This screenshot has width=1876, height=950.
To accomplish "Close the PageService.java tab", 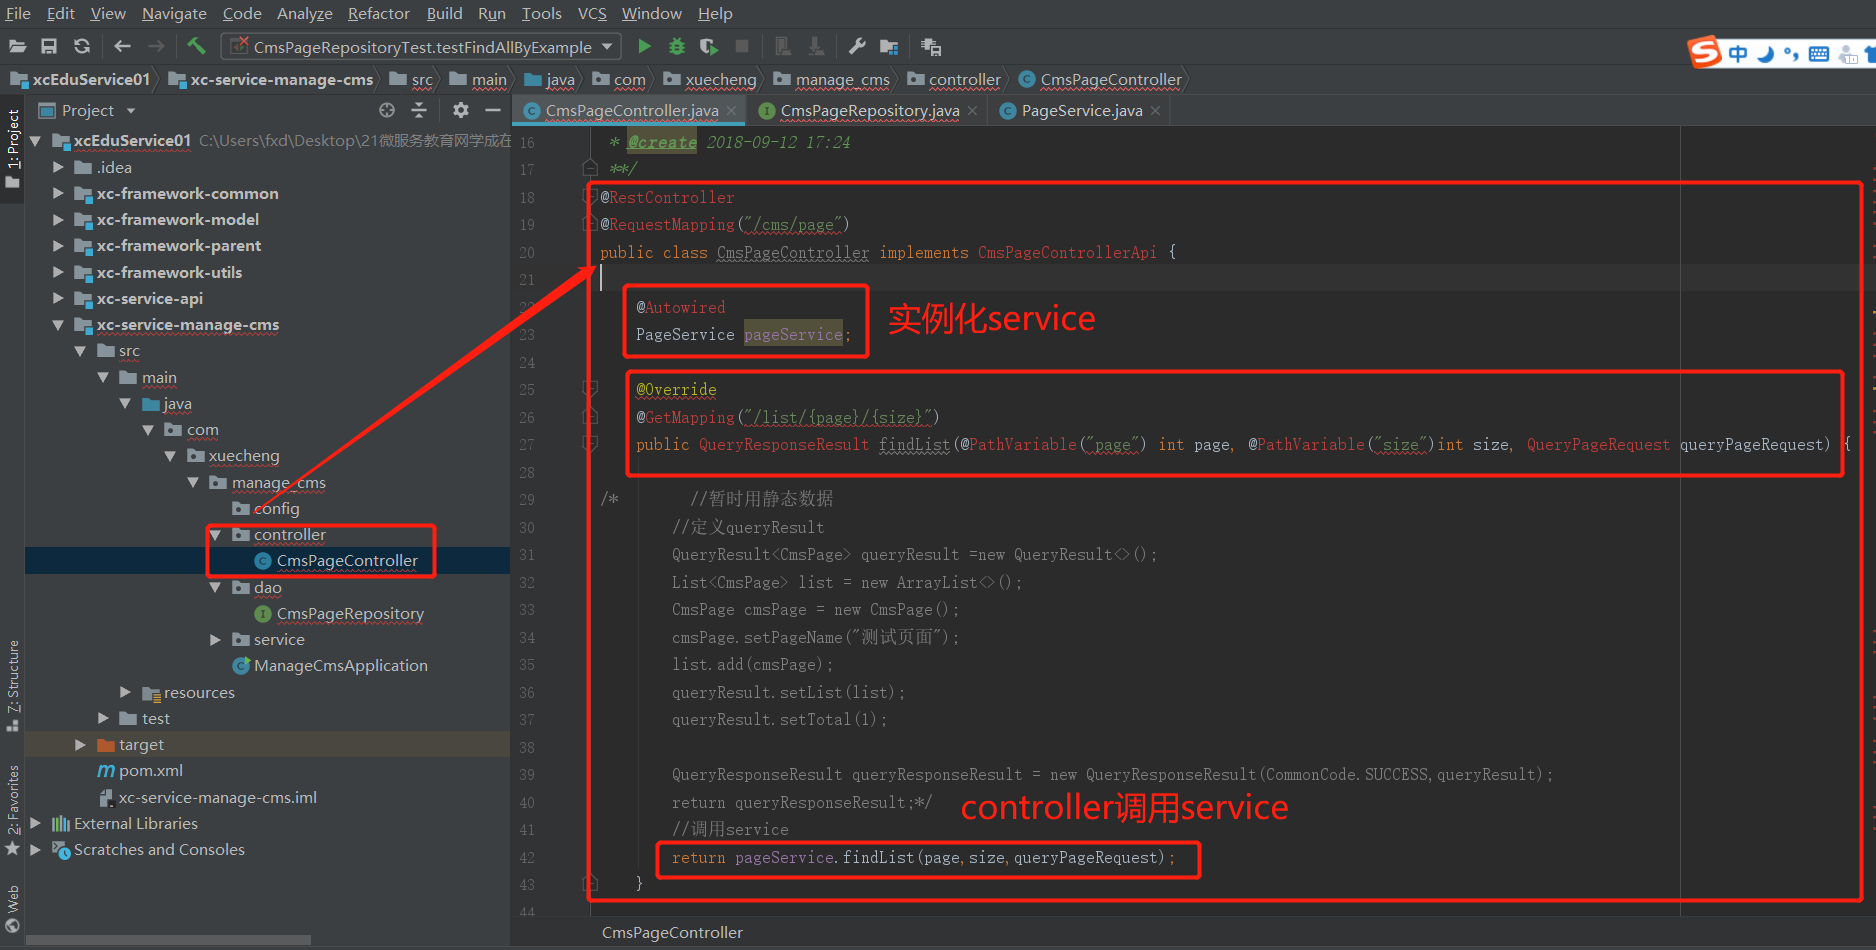I will pos(1155,111).
